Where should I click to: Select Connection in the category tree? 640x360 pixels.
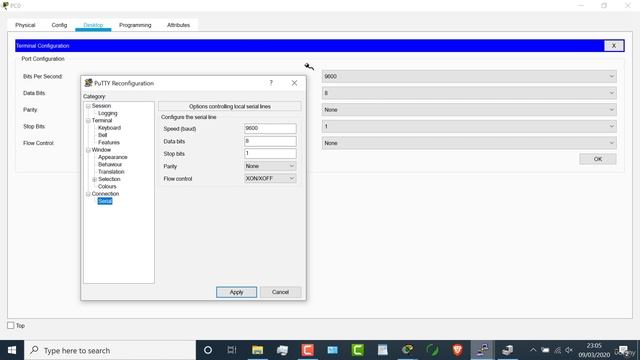105,194
